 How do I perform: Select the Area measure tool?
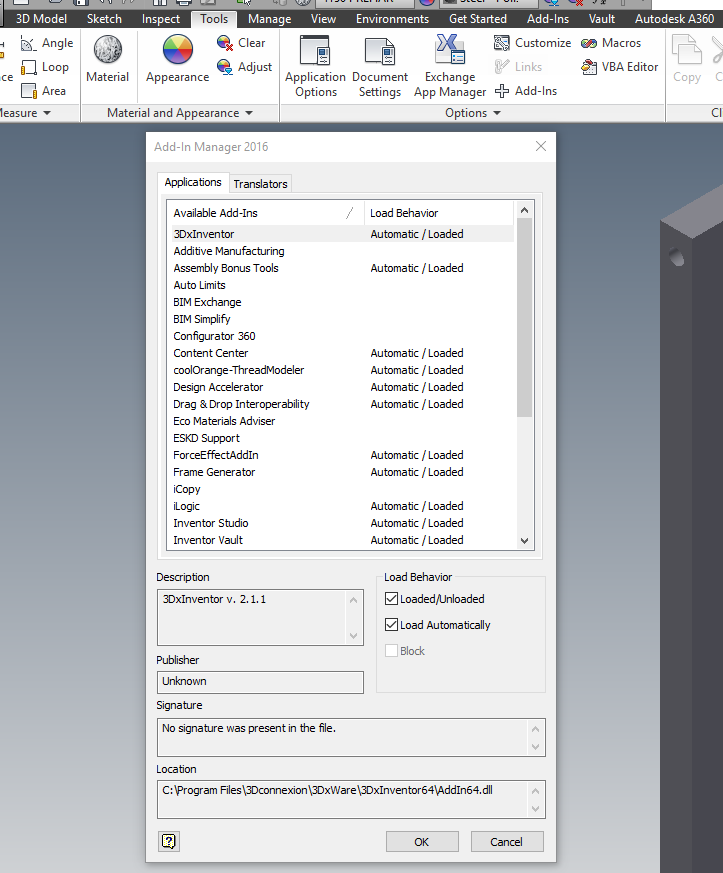click(x=43, y=91)
